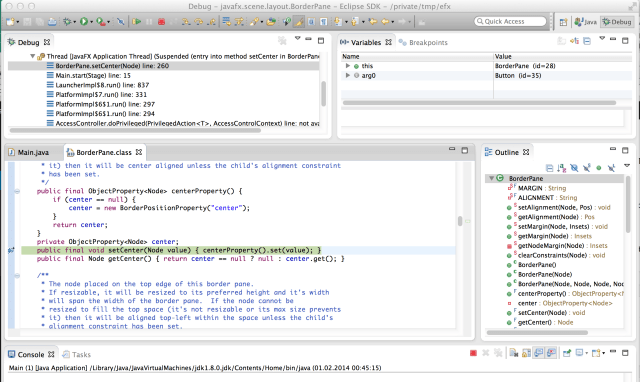The width and height of the screenshot is (640, 382).
Task: Resume execution with the Resume icon
Action: [x=137, y=22]
